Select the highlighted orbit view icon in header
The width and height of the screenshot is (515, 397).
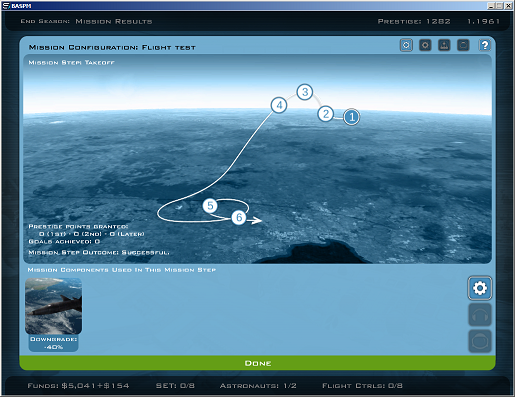(x=406, y=45)
